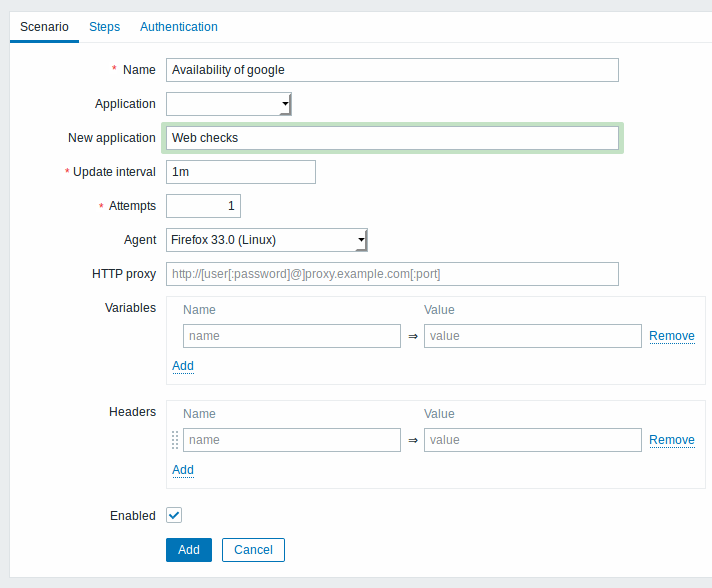
Task: Switch to the Steps tab
Action: pos(104,27)
